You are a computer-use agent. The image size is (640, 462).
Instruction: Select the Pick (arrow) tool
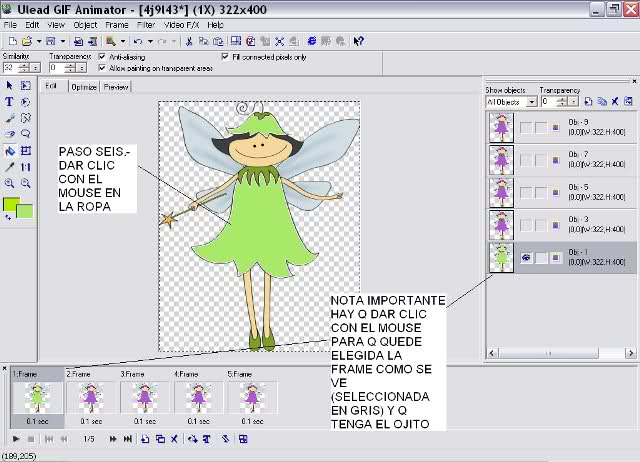9,85
